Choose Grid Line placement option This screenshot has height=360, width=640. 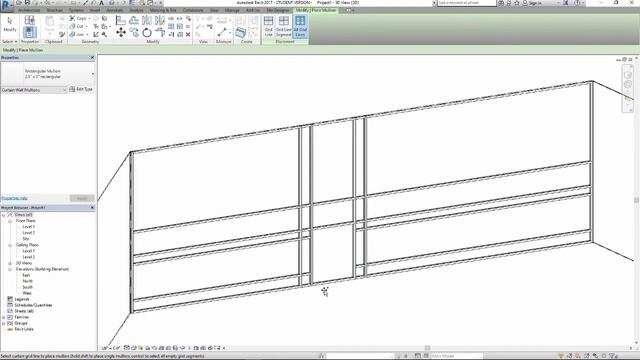tap(269, 26)
